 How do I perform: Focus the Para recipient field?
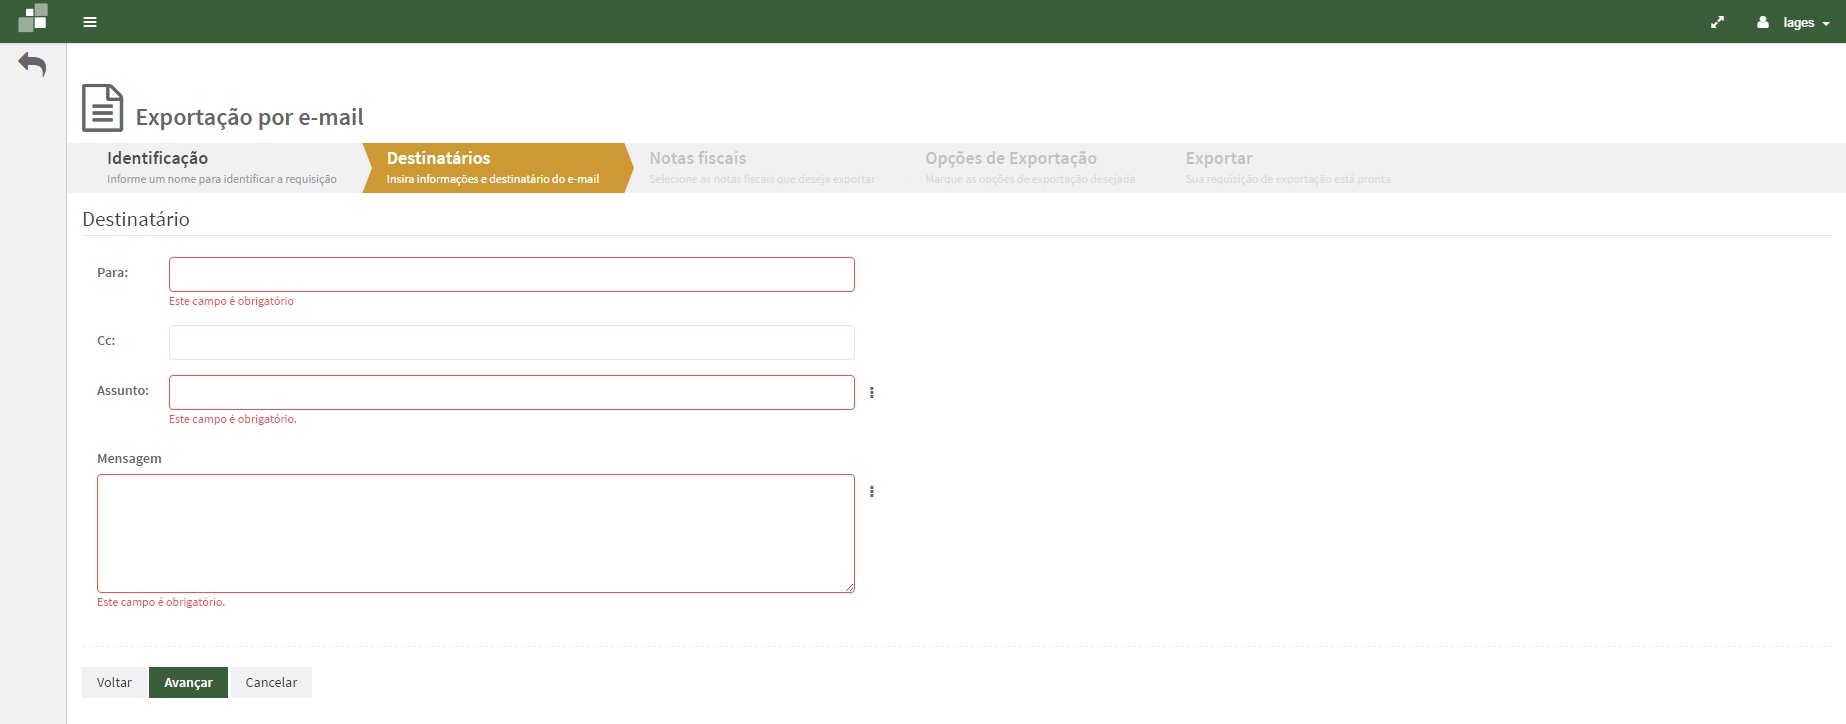(x=512, y=275)
